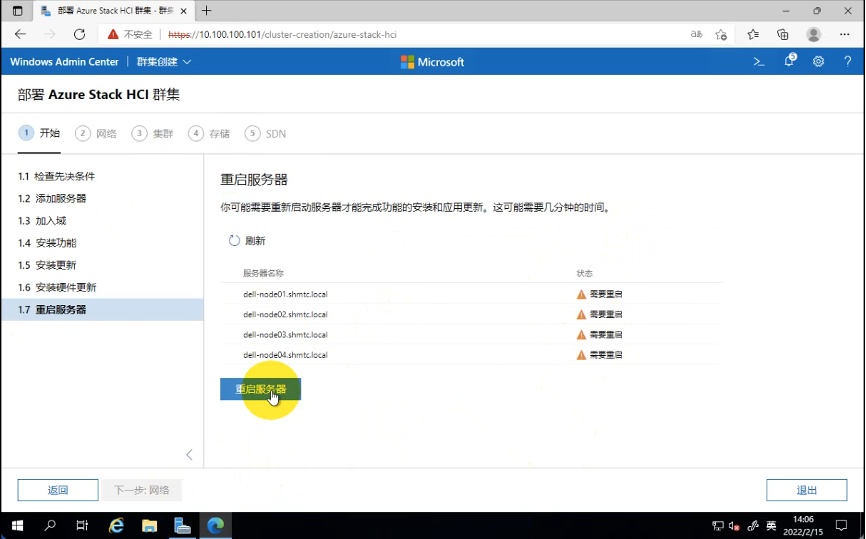Open the Action Center notification icon
866x539 pixels.
tap(841, 525)
